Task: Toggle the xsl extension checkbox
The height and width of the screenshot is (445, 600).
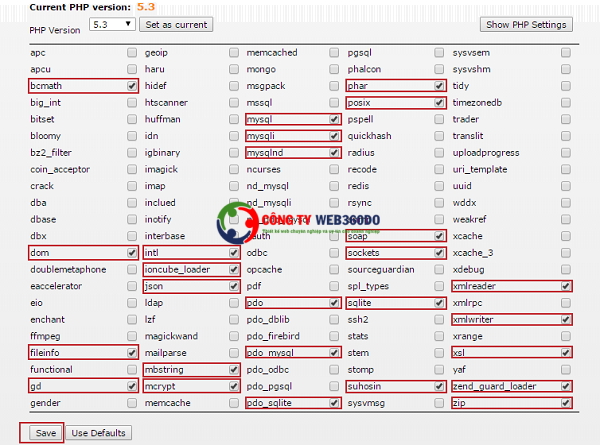Action: pyautogui.click(x=566, y=353)
